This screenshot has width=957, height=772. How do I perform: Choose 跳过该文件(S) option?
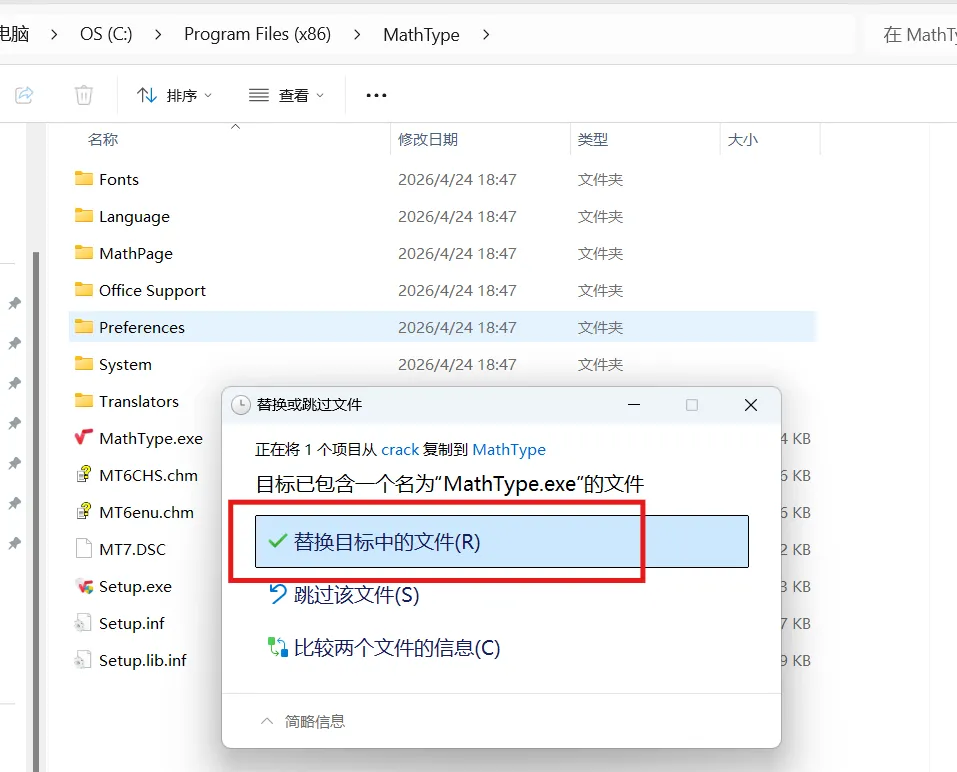[x=356, y=595]
